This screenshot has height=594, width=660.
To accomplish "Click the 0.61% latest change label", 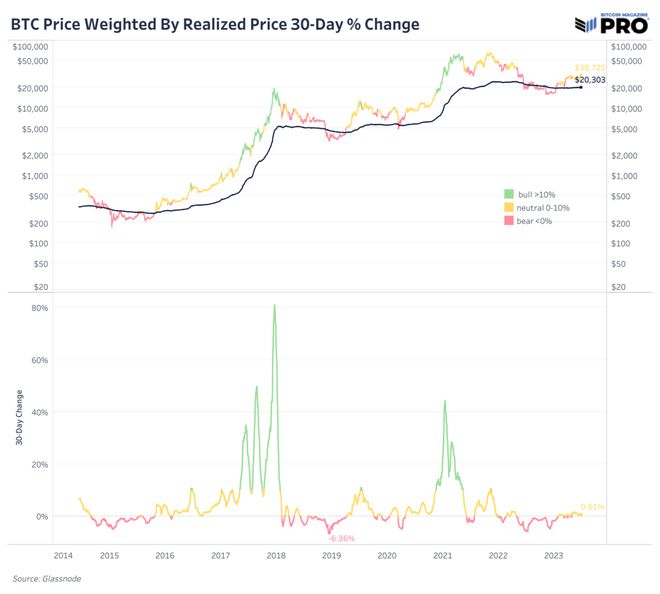I will 592,507.
